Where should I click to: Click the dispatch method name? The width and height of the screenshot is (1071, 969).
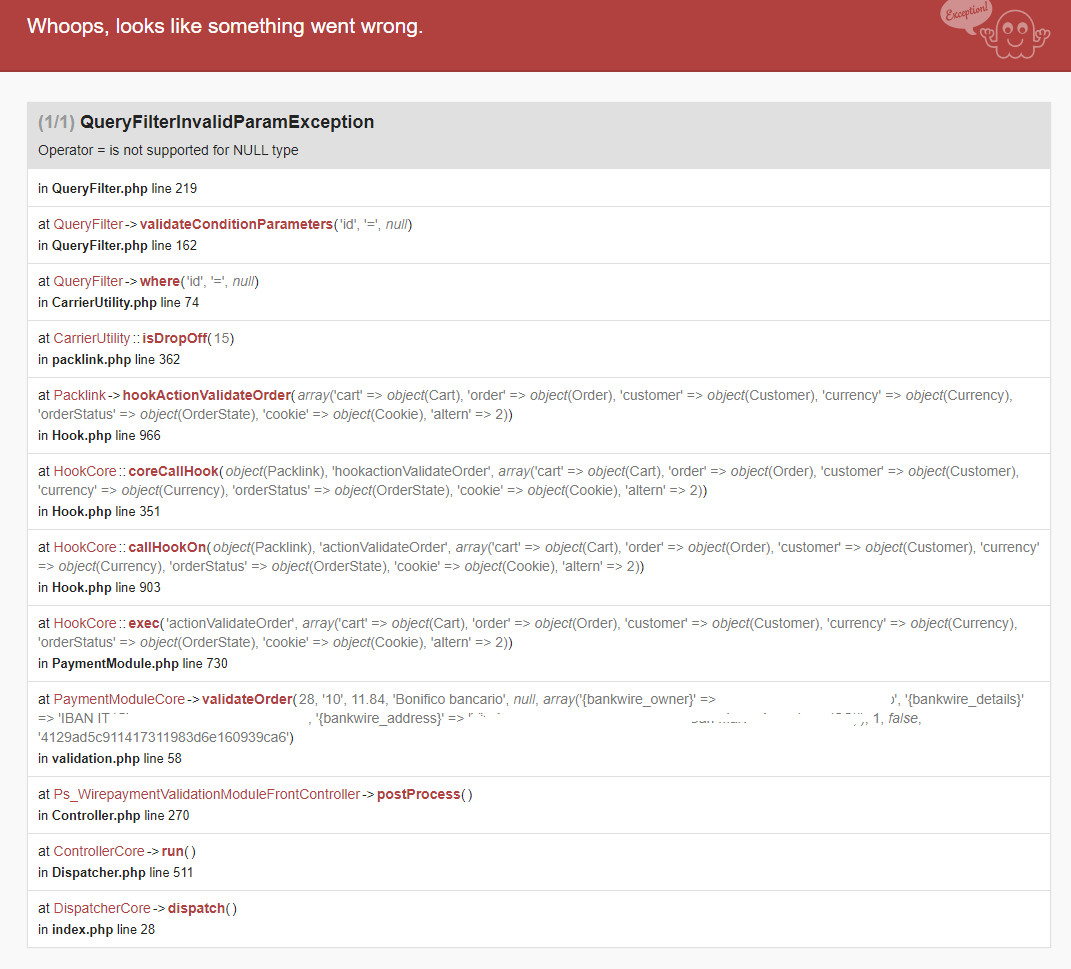pos(196,908)
